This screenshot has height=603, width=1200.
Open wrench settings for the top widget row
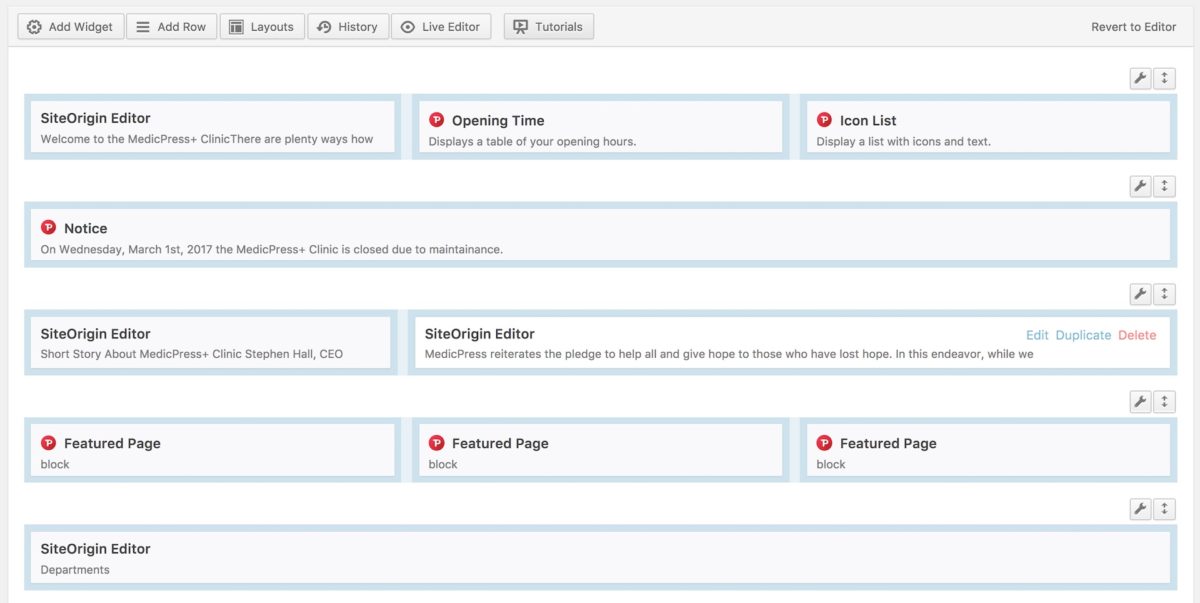pyautogui.click(x=1140, y=77)
